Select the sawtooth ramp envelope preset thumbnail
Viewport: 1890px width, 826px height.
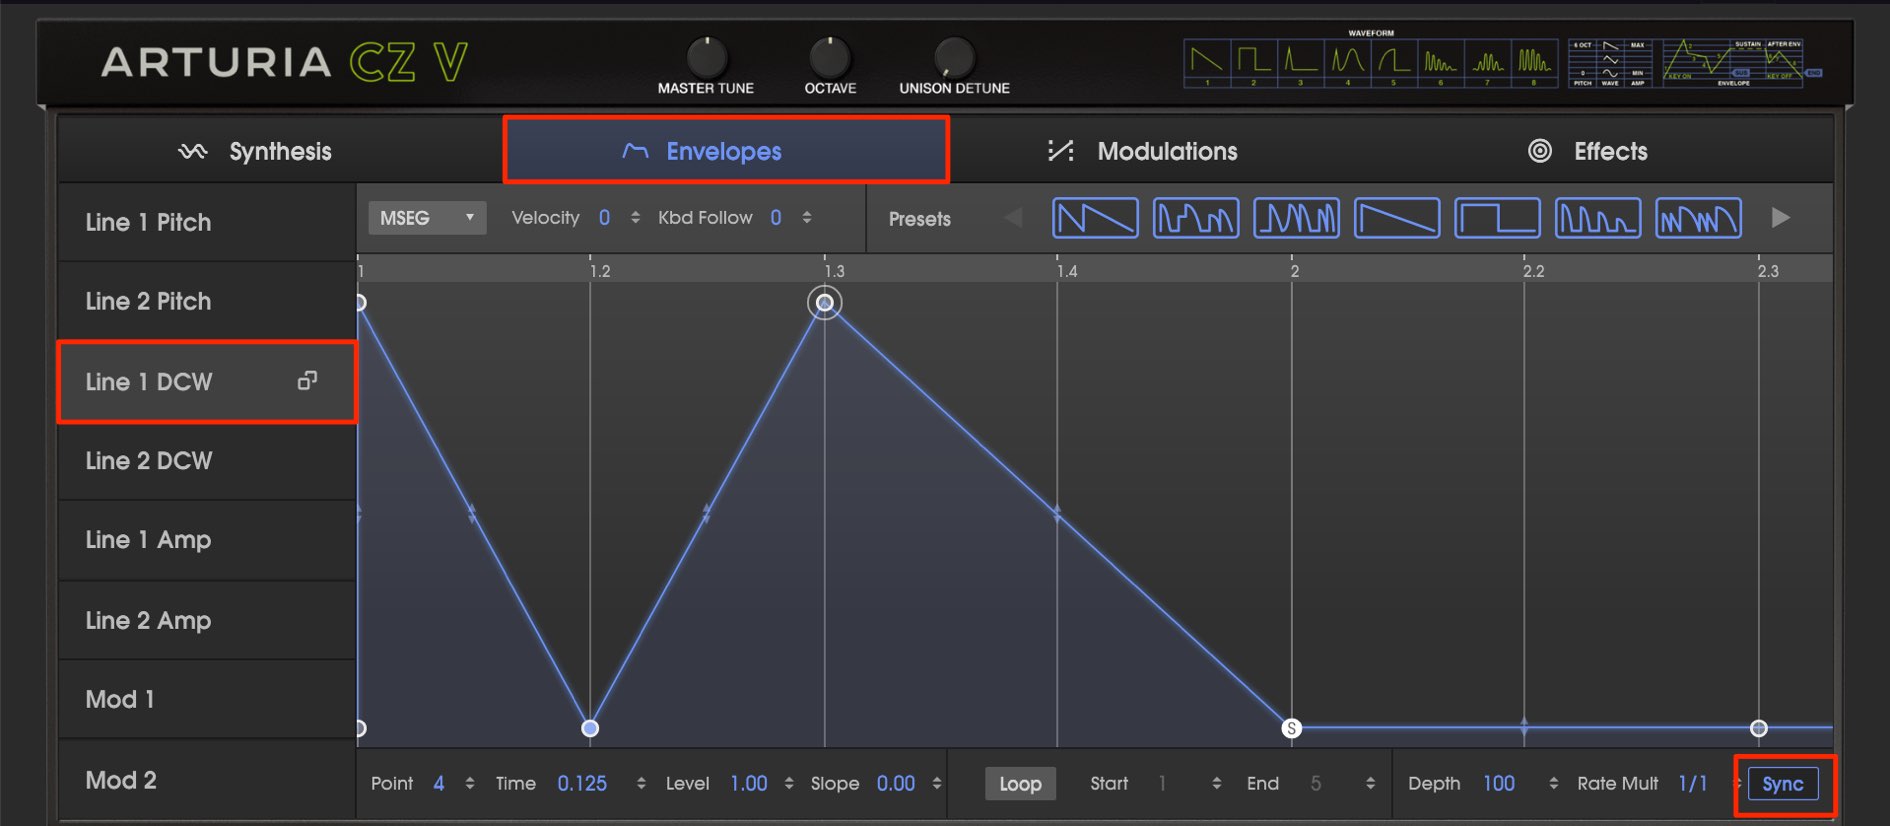[1095, 218]
